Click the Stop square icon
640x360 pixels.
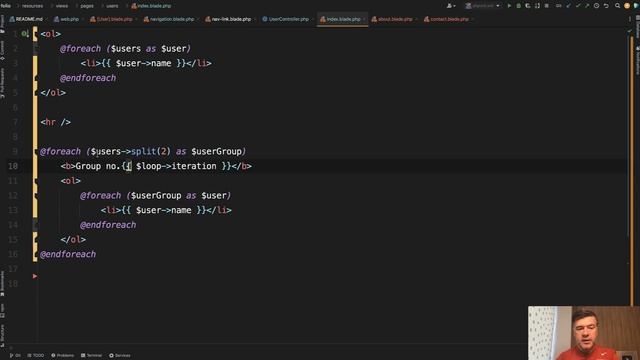[547, 6]
